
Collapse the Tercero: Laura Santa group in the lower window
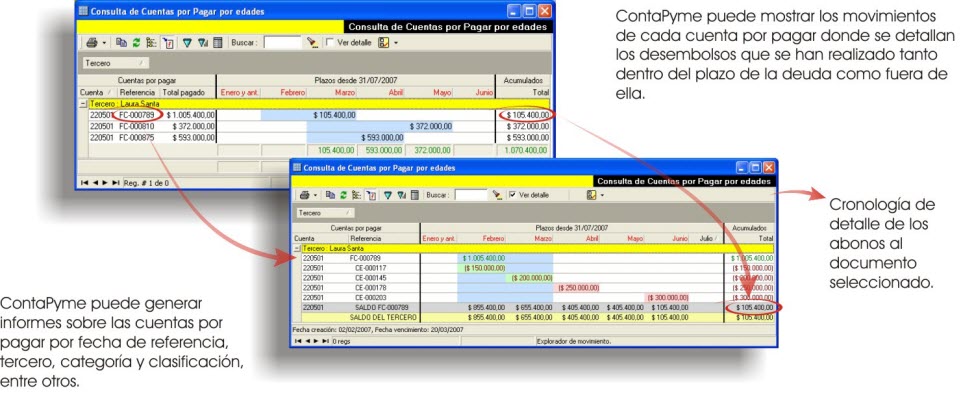(298, 249)
